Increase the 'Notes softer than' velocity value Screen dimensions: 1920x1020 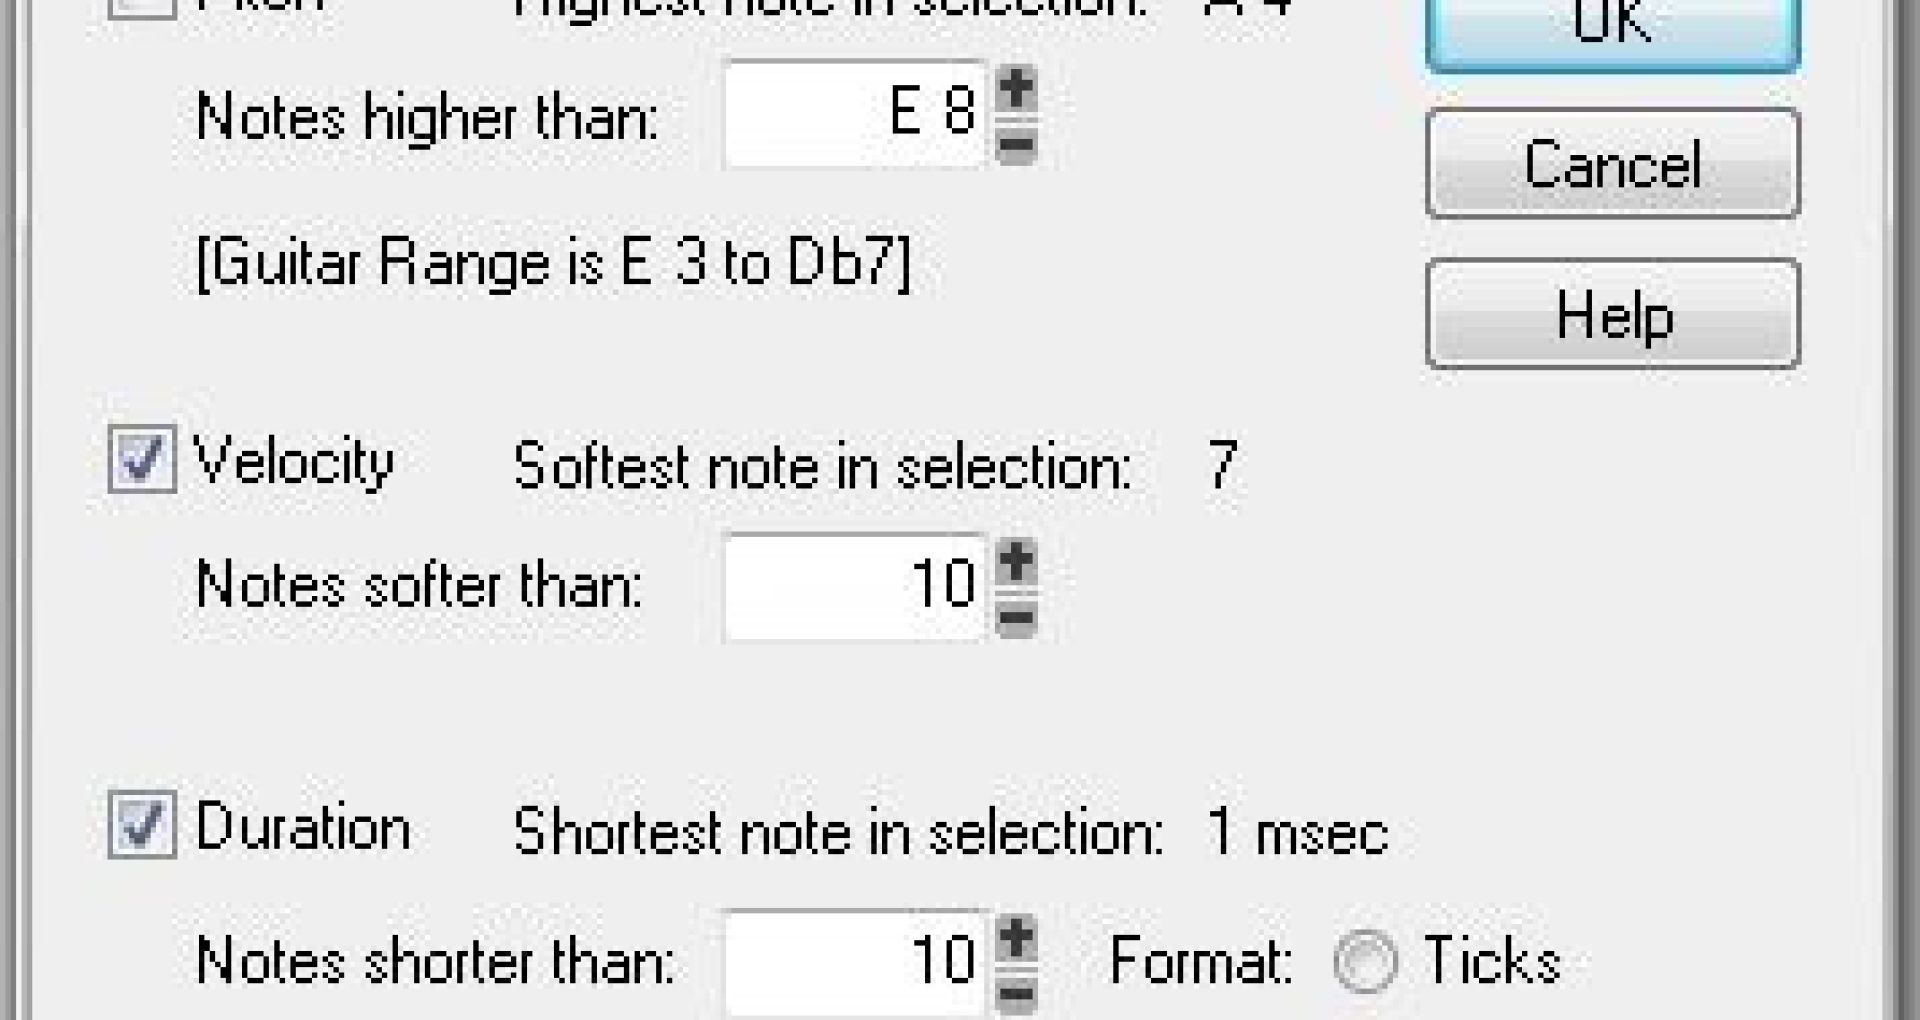click(x=1017, y=562)
